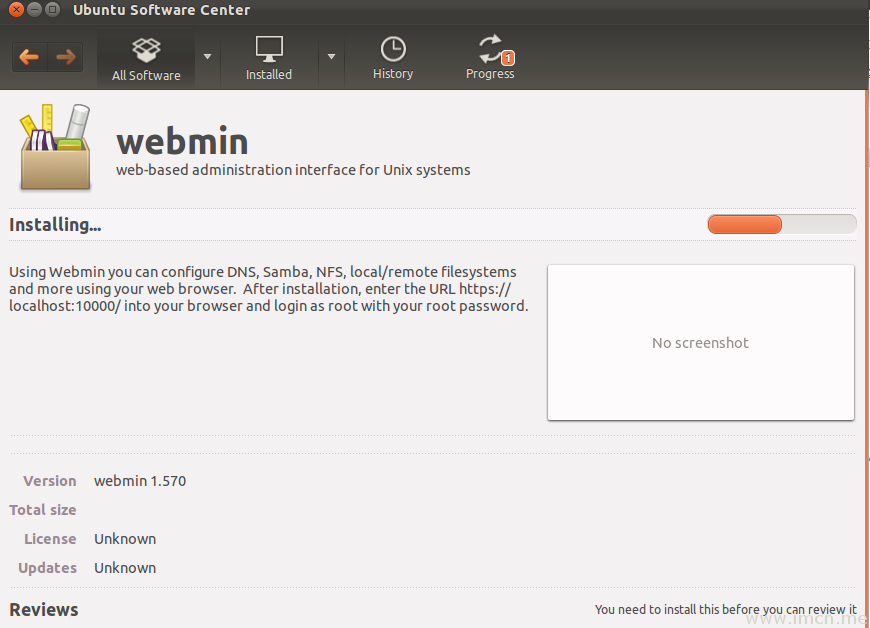Click the webmin title heading
This screenshot has height=628, width=870.
click(182, 141)
